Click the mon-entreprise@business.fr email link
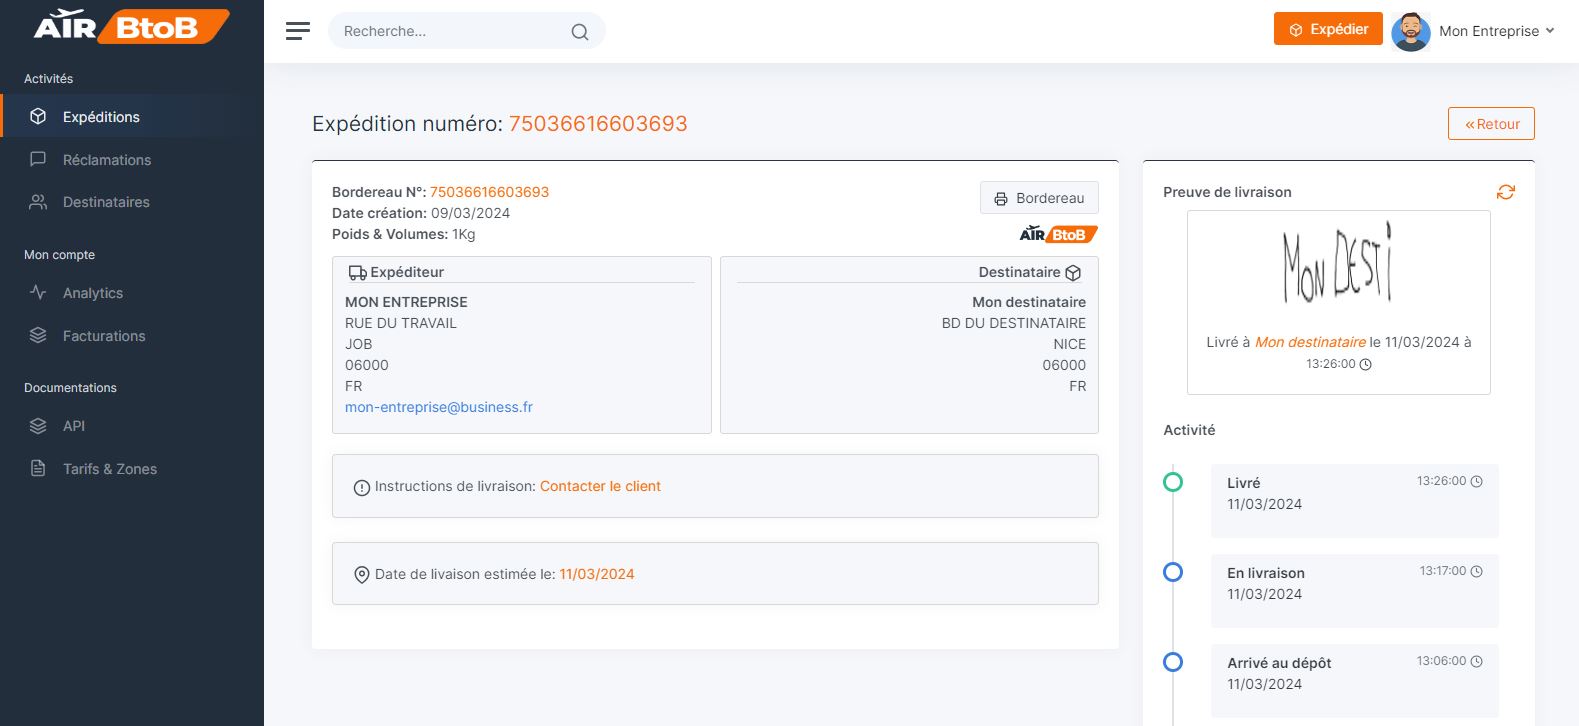 click(x=438, y=407)
